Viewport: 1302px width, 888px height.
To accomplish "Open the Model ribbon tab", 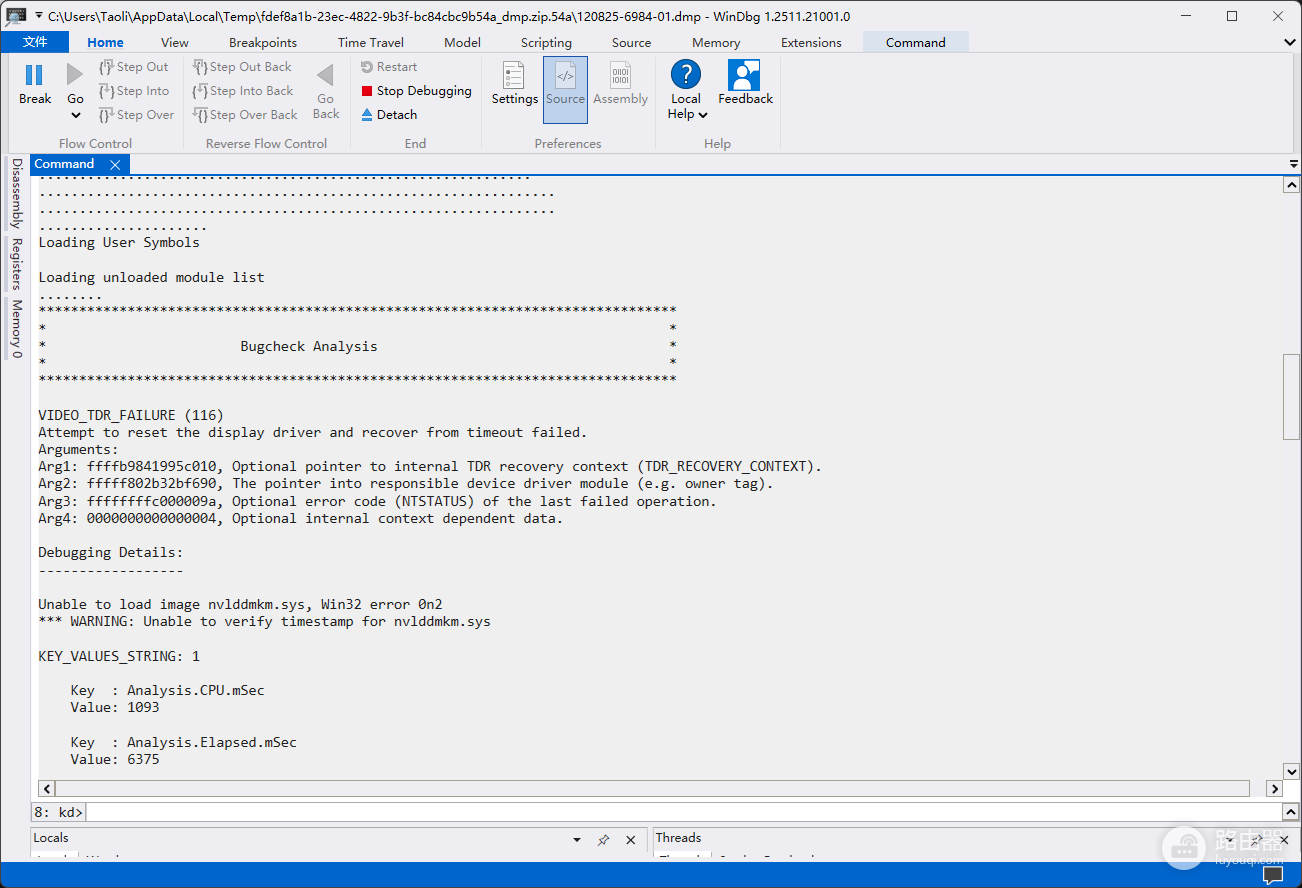I will 462,42.
